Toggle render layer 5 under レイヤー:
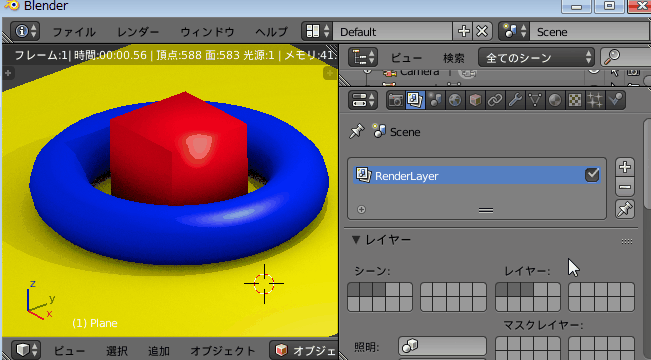This screenshot has width=651, height=360. (554, 290)
